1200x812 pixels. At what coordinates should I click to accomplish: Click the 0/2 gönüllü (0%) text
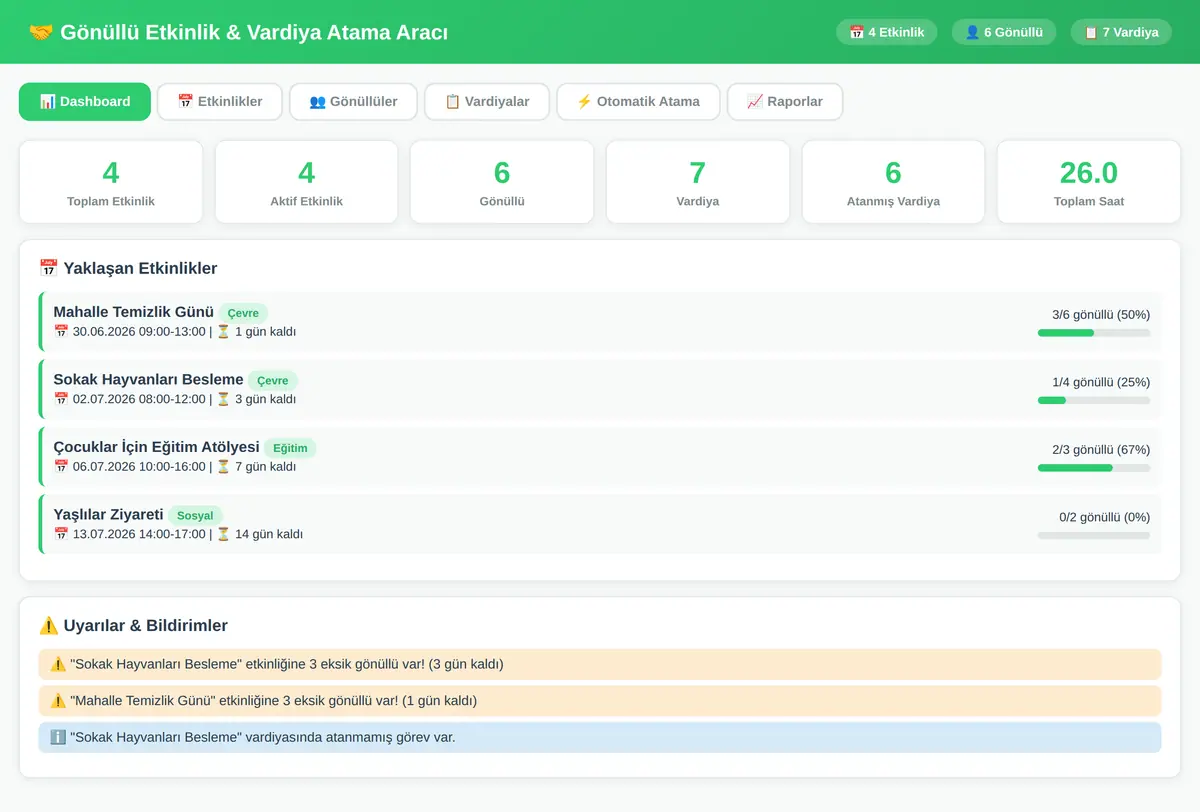pyautogui.click(x=1105, y=517)
